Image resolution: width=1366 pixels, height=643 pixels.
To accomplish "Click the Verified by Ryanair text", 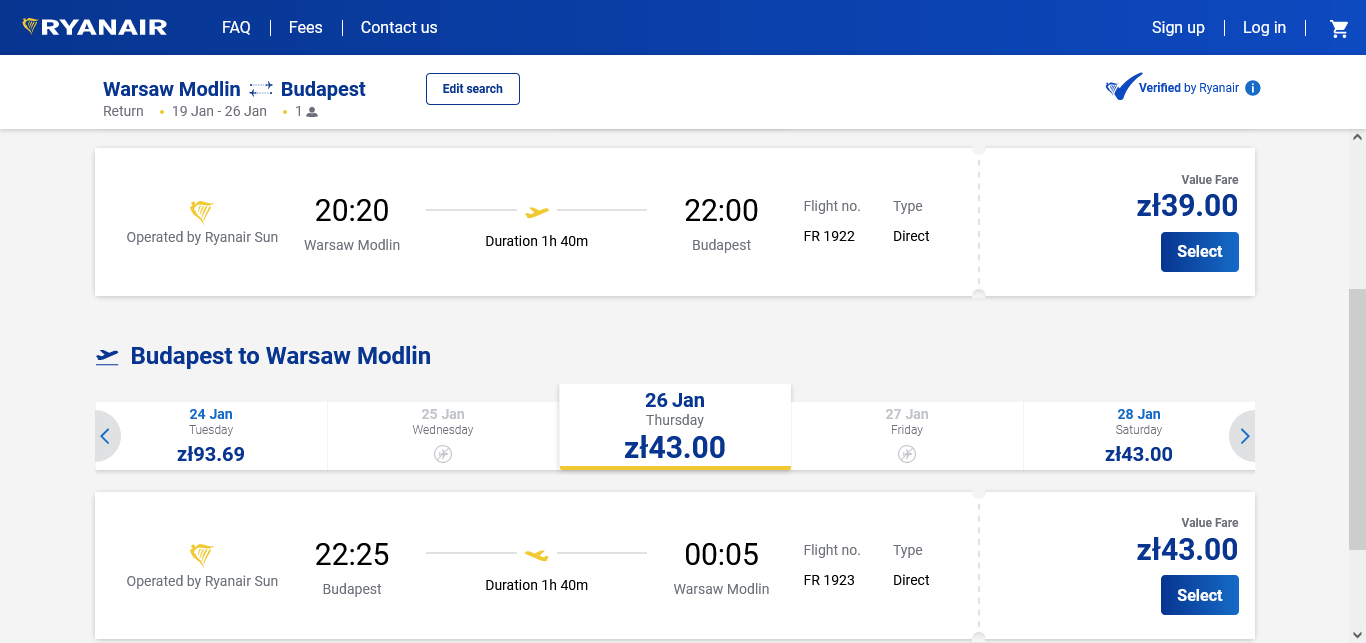I will tap(1189, 88).
